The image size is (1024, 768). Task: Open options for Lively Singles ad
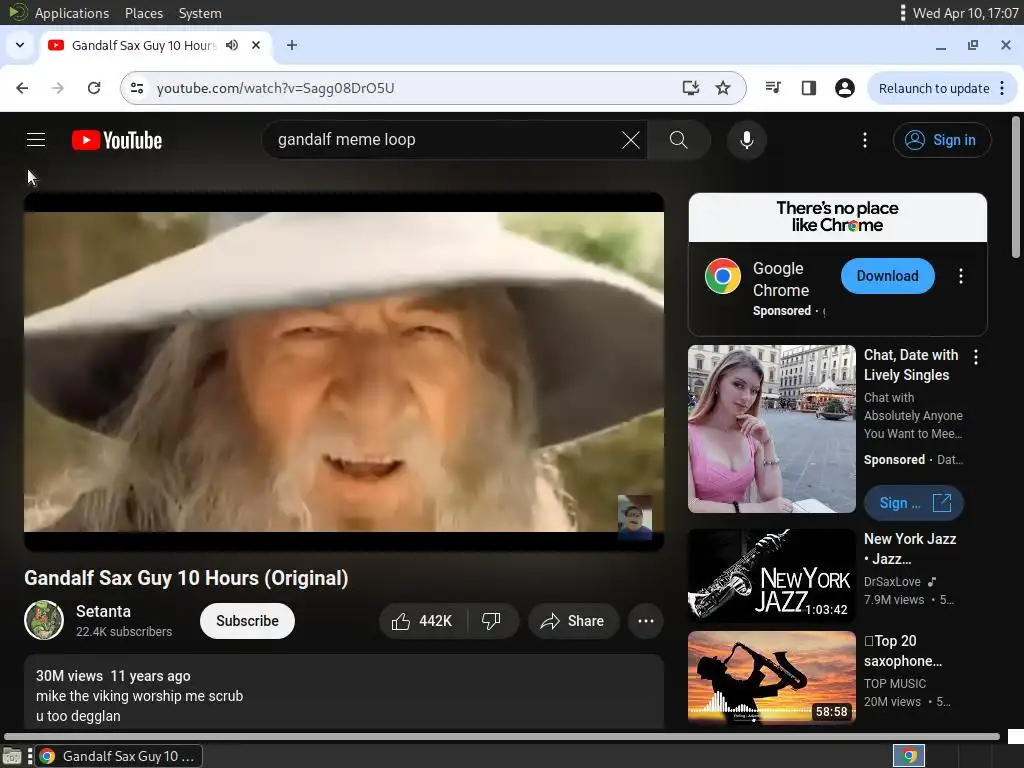976,357
